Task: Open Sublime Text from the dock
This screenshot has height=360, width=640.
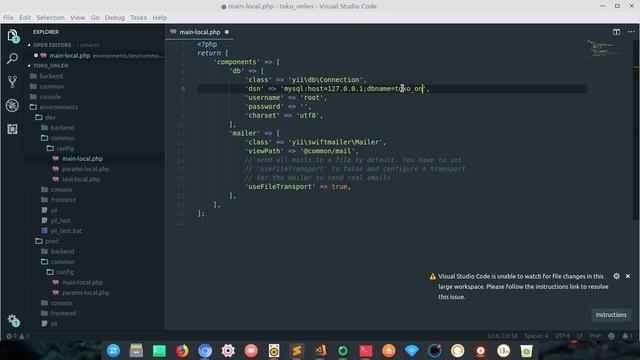Action: [x=297, y=351]
